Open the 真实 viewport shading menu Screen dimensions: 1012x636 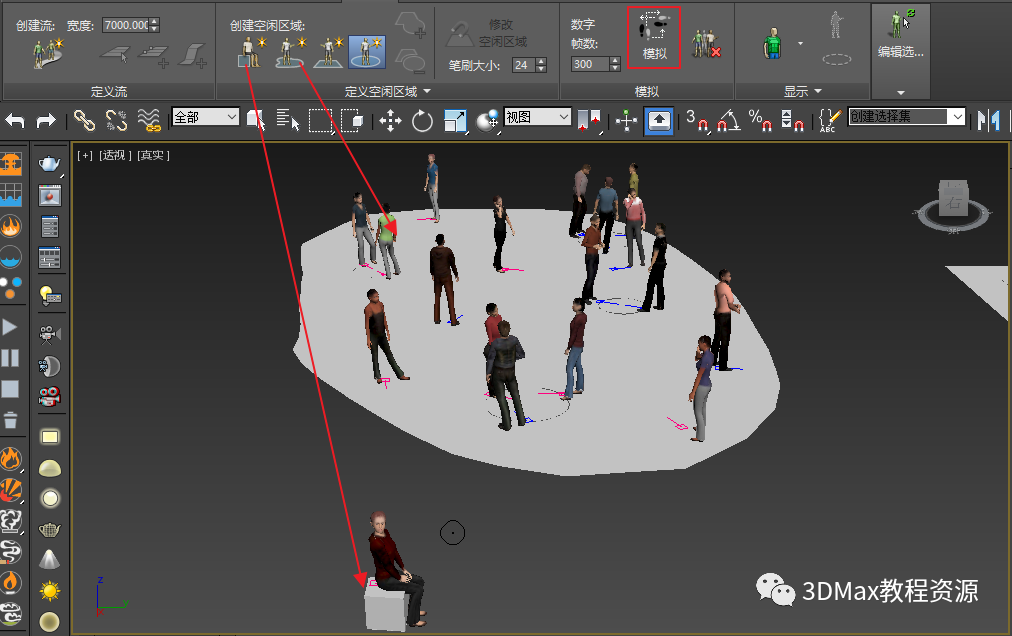[153, 155]
